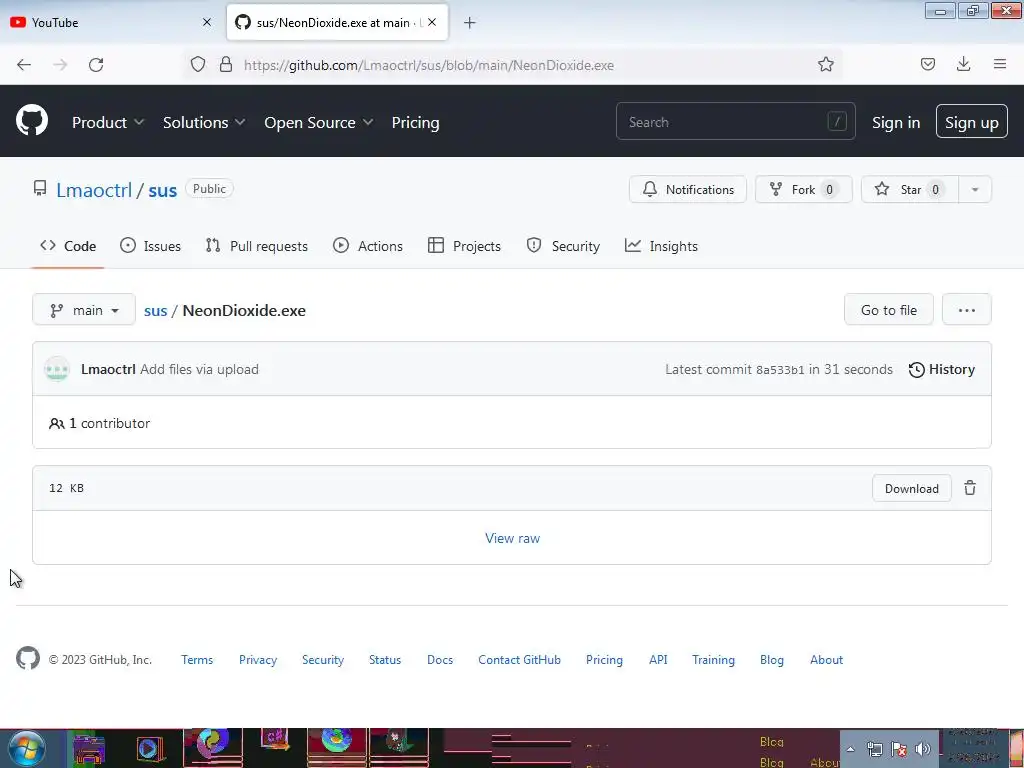This screenshot has height=768, width=1024.
Task: Focus the GitHub search field
Action: tap(735, 121)
